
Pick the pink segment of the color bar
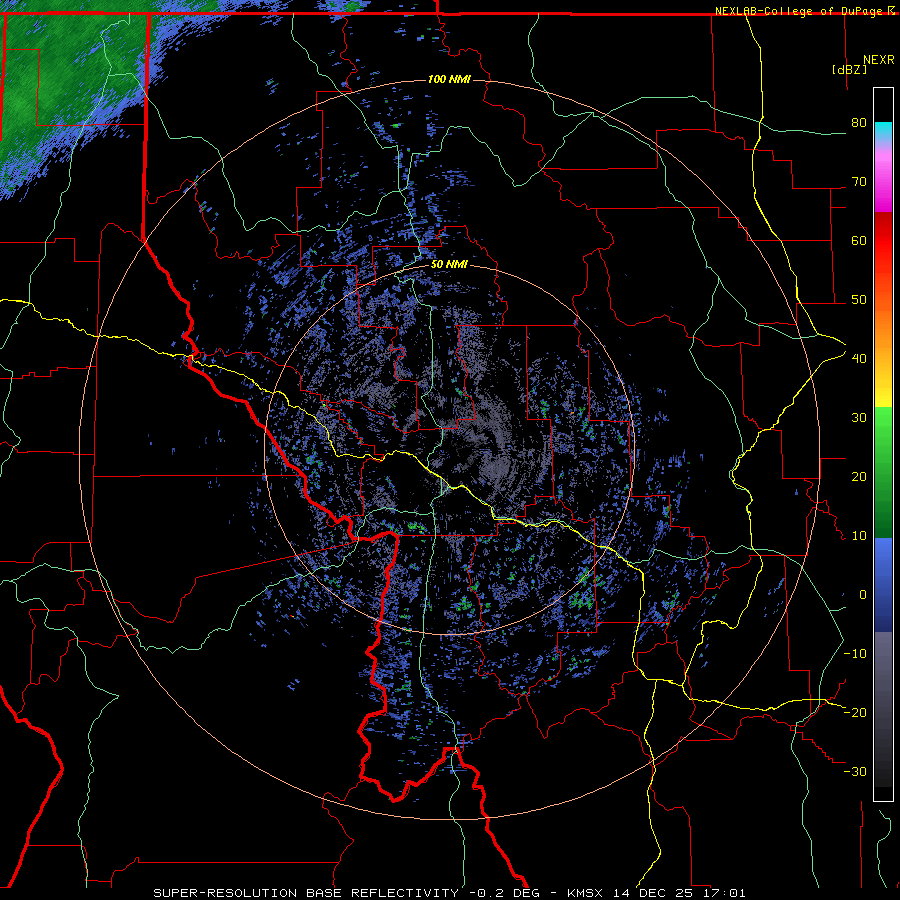click(x=883, y=178)
